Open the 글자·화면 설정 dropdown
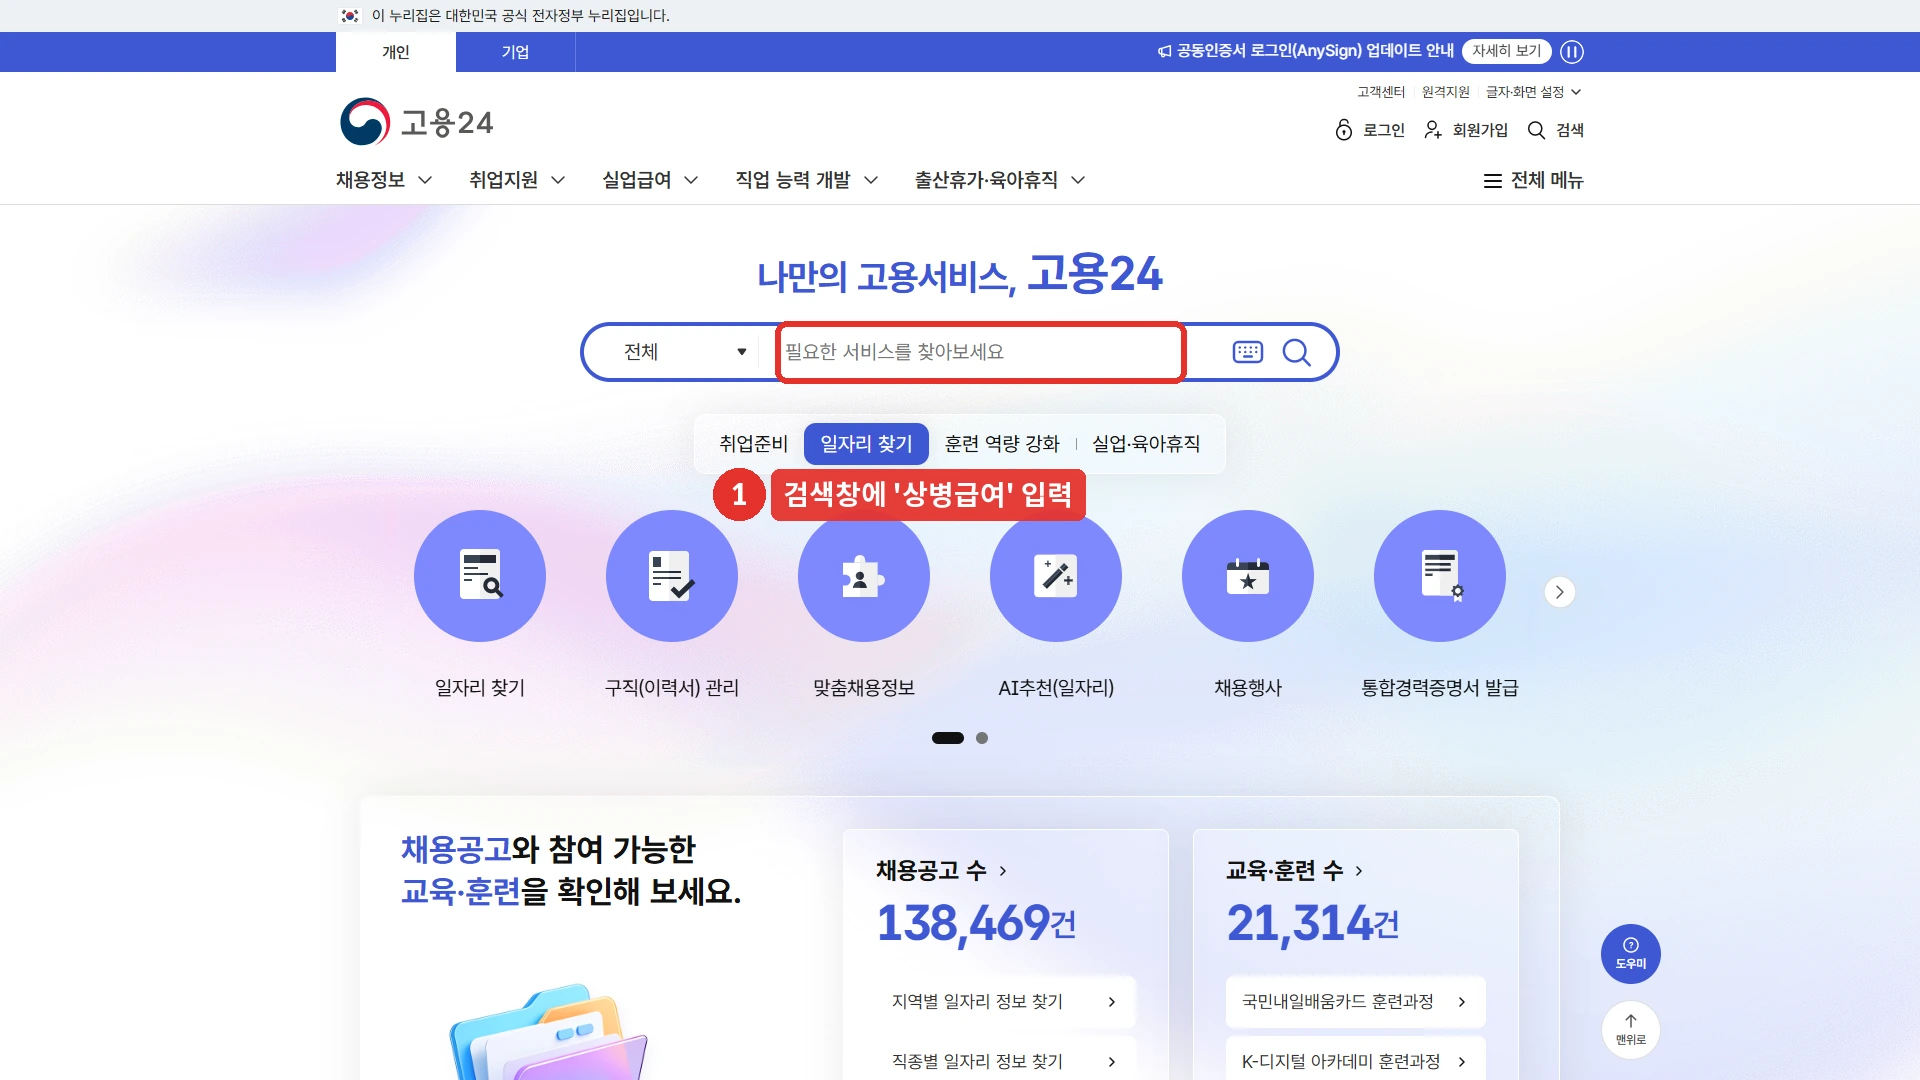Screen dimensions: 1920x1080 [1533, 92]
